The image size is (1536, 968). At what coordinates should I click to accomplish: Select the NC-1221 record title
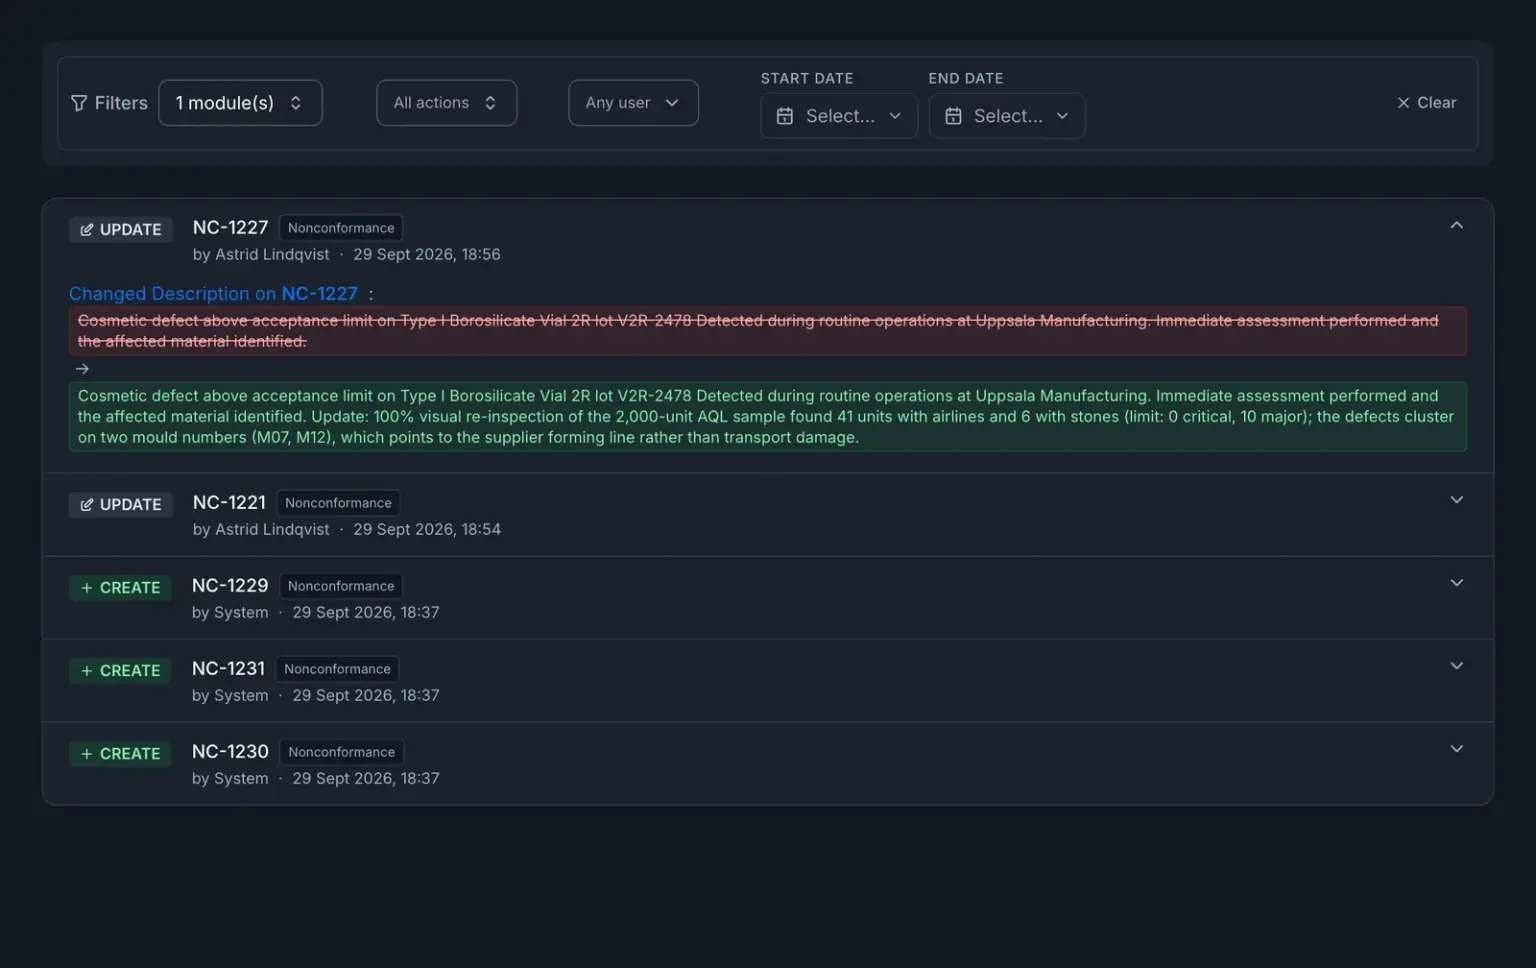(x=229, y=503)
